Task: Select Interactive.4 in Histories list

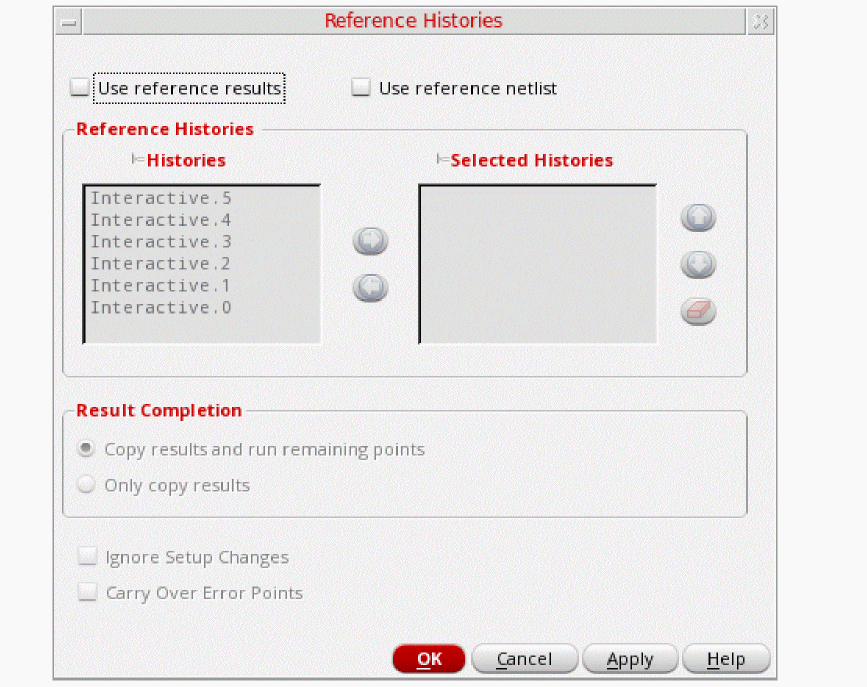Action: click(161, 220)
